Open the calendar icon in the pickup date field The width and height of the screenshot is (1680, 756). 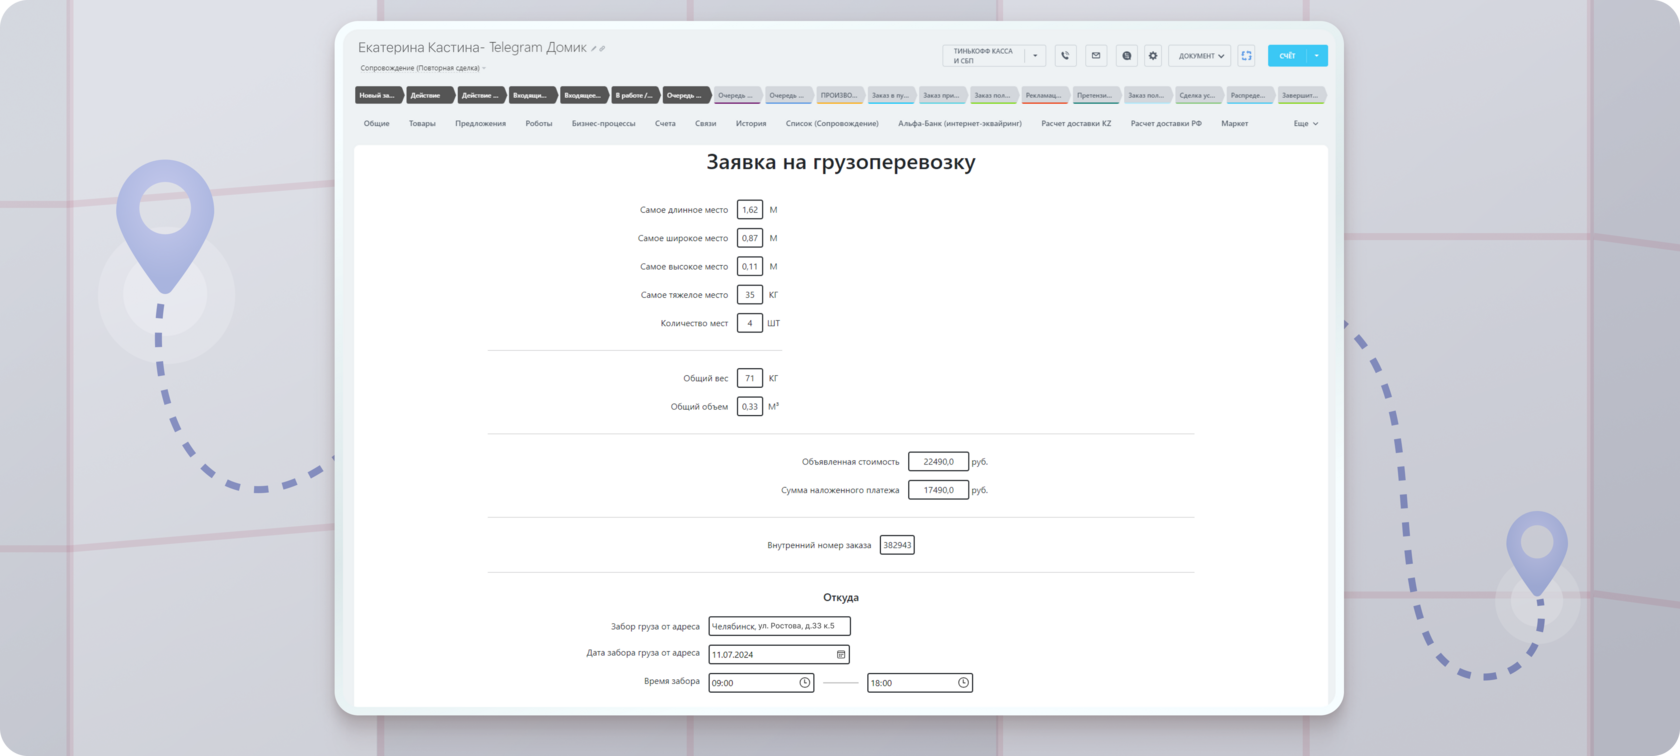point(841,655)
